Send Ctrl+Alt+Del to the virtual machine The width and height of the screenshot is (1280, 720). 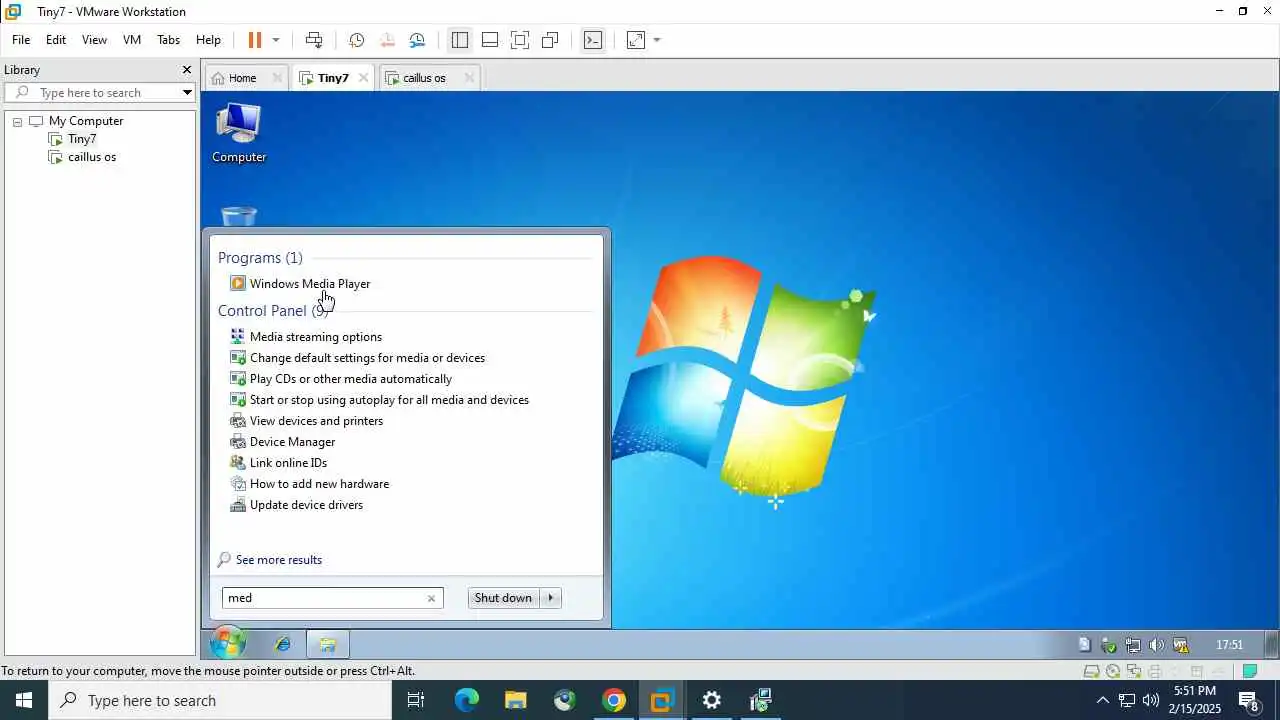click(314, 40)
